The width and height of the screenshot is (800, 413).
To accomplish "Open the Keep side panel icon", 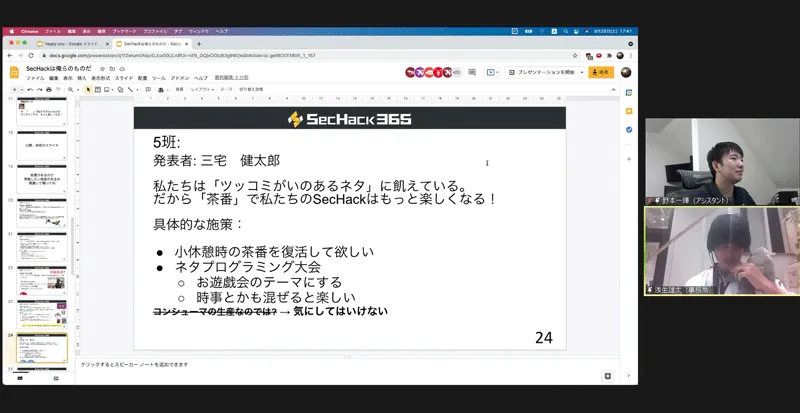I will tap(629, 111).
